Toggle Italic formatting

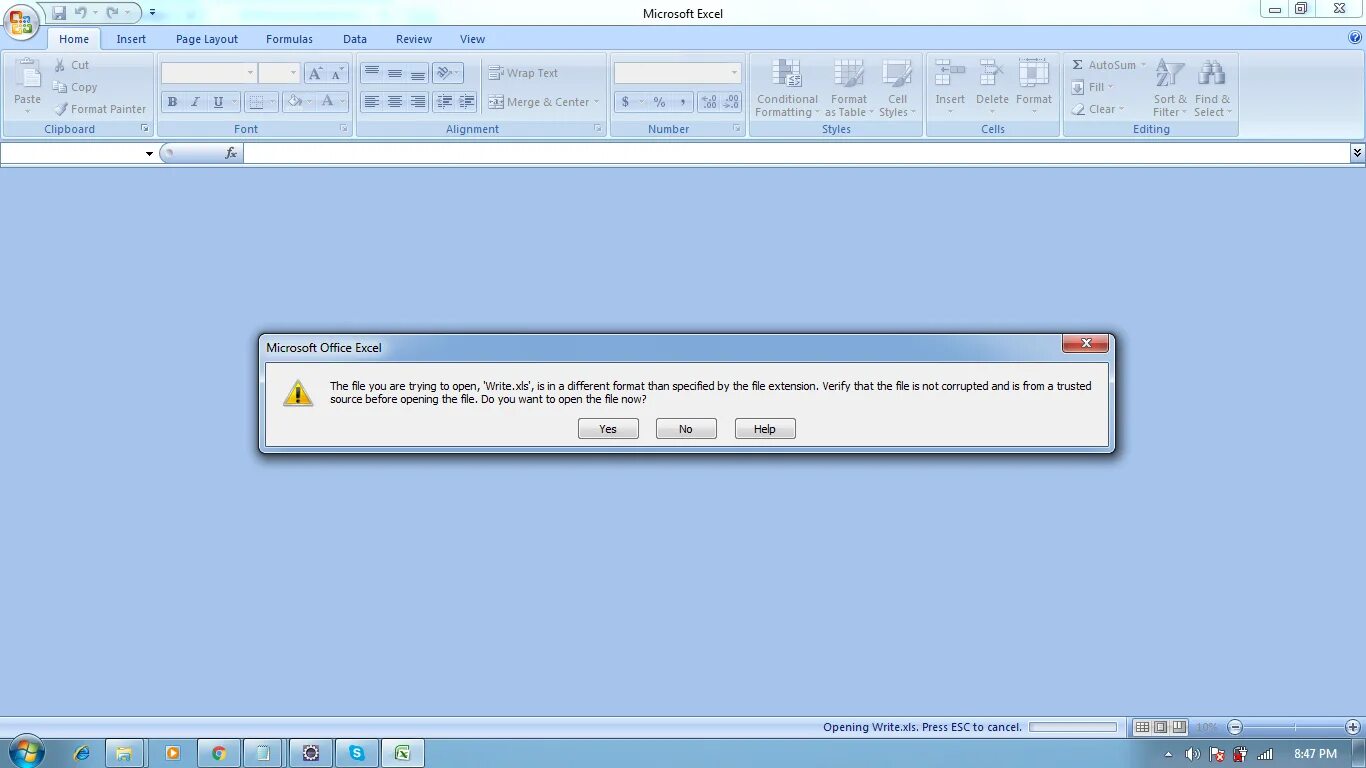coord(195,102)
